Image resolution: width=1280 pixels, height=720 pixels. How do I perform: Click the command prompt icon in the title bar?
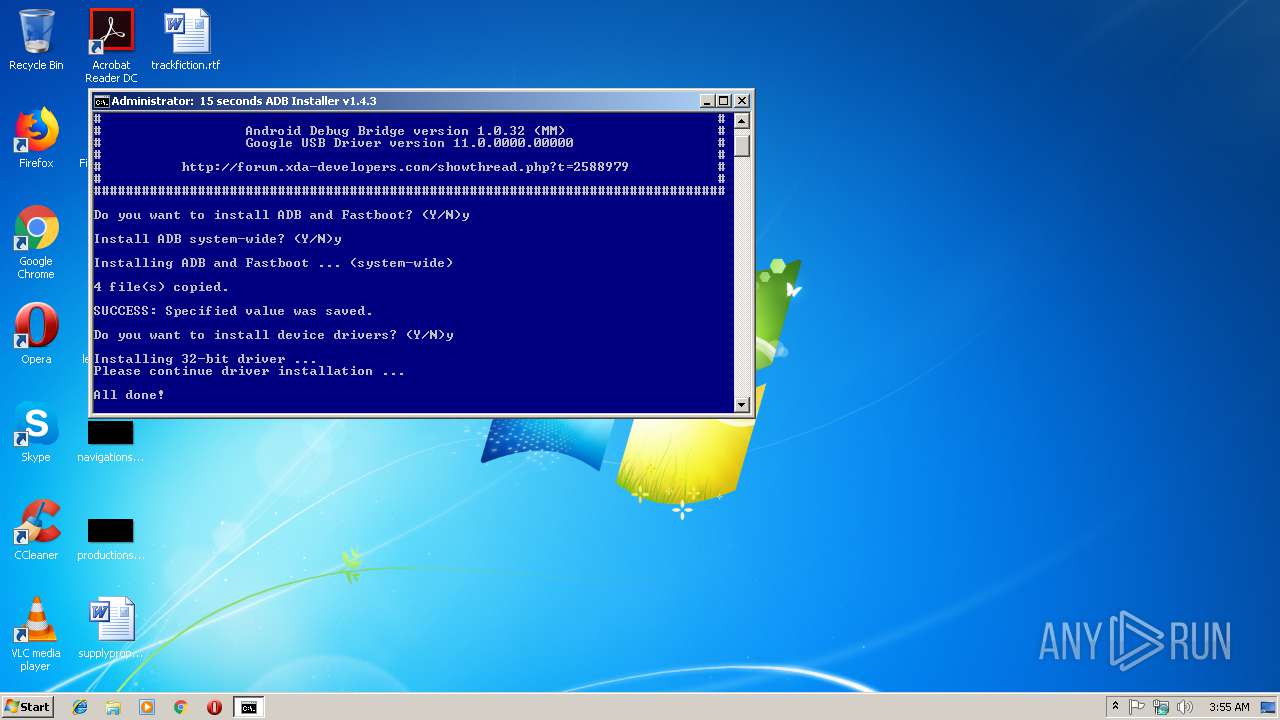(101, 101)
